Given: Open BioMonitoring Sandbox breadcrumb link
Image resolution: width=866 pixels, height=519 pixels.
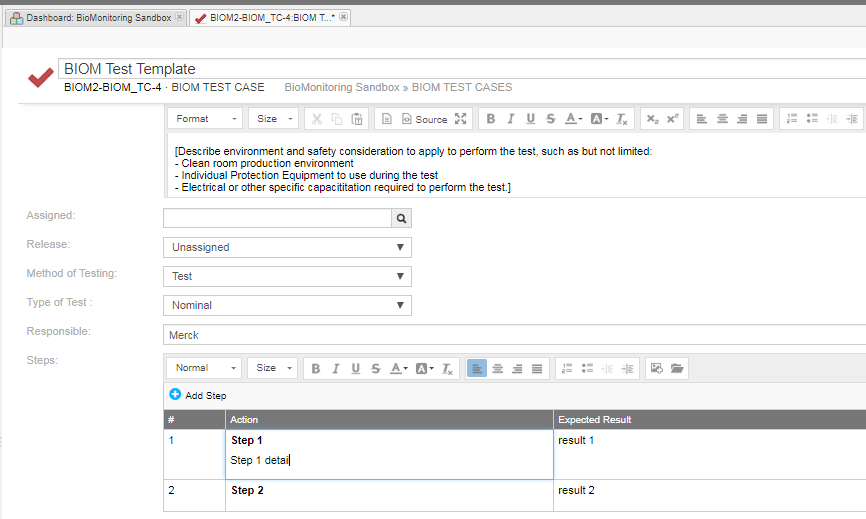Looking at the screenshot, I should pos(342,87).
